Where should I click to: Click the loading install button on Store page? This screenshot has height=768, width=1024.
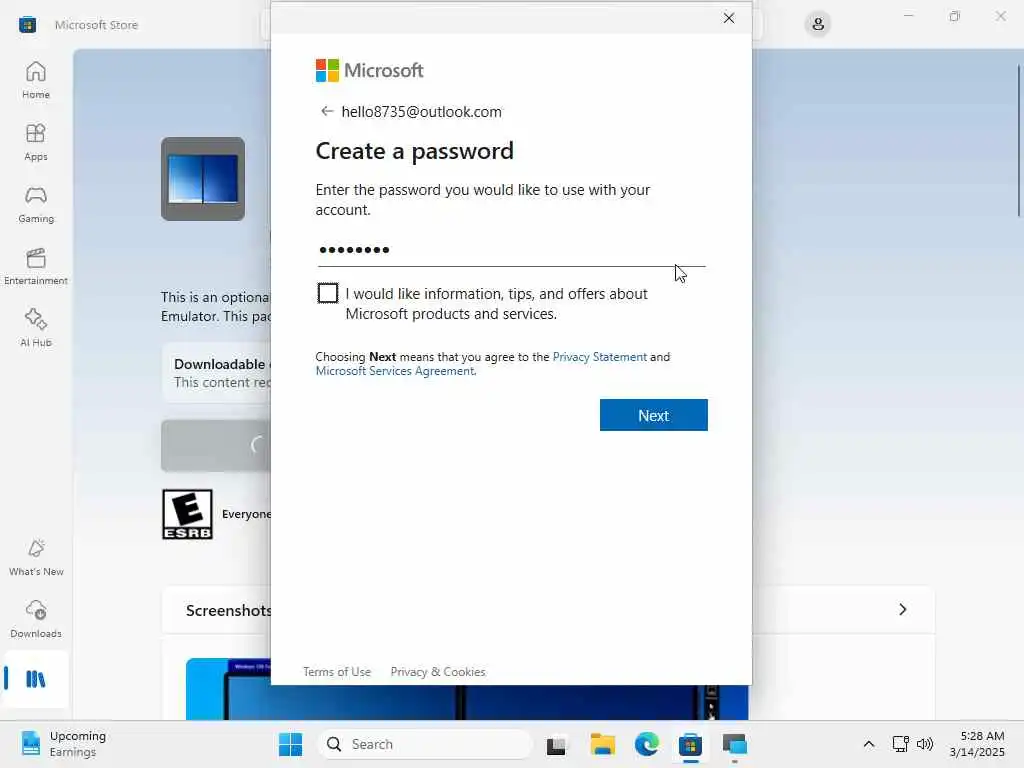coord(216,446)
